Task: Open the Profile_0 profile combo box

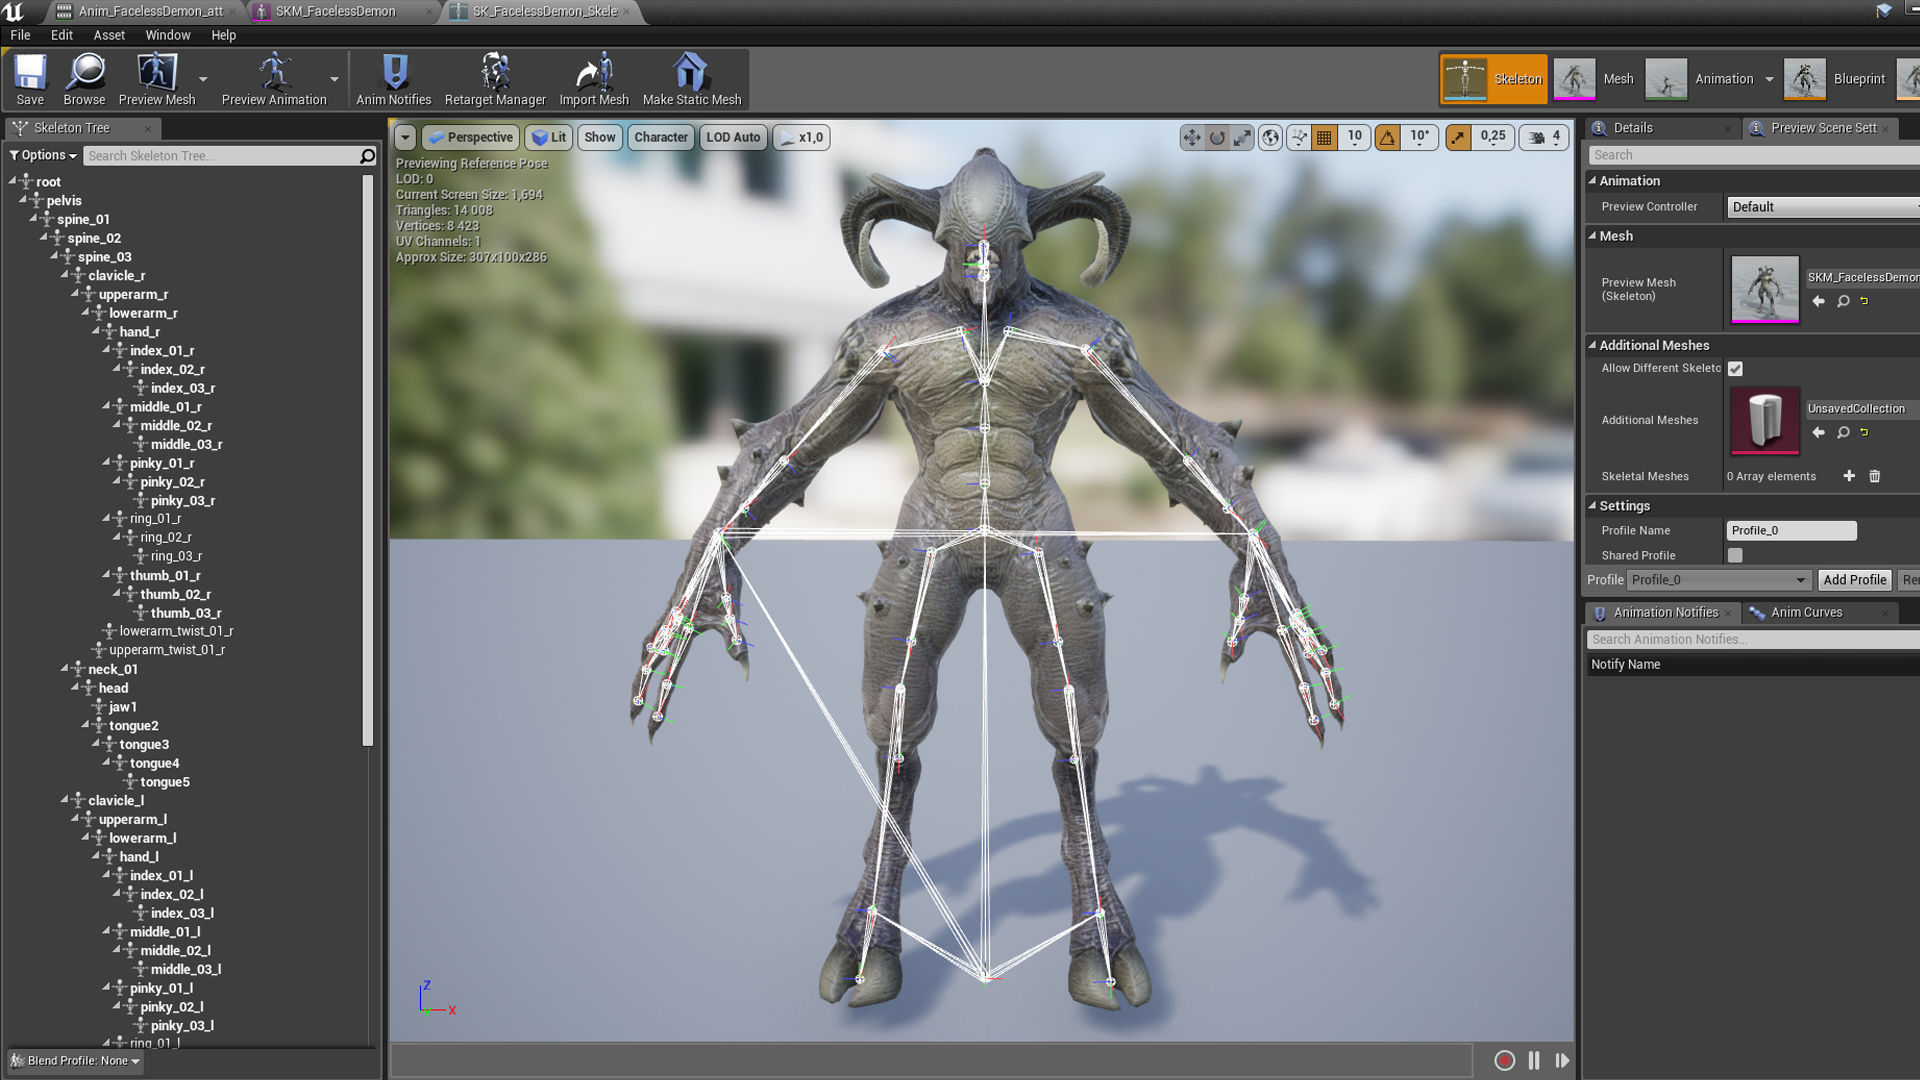Action: (1719, 580)
